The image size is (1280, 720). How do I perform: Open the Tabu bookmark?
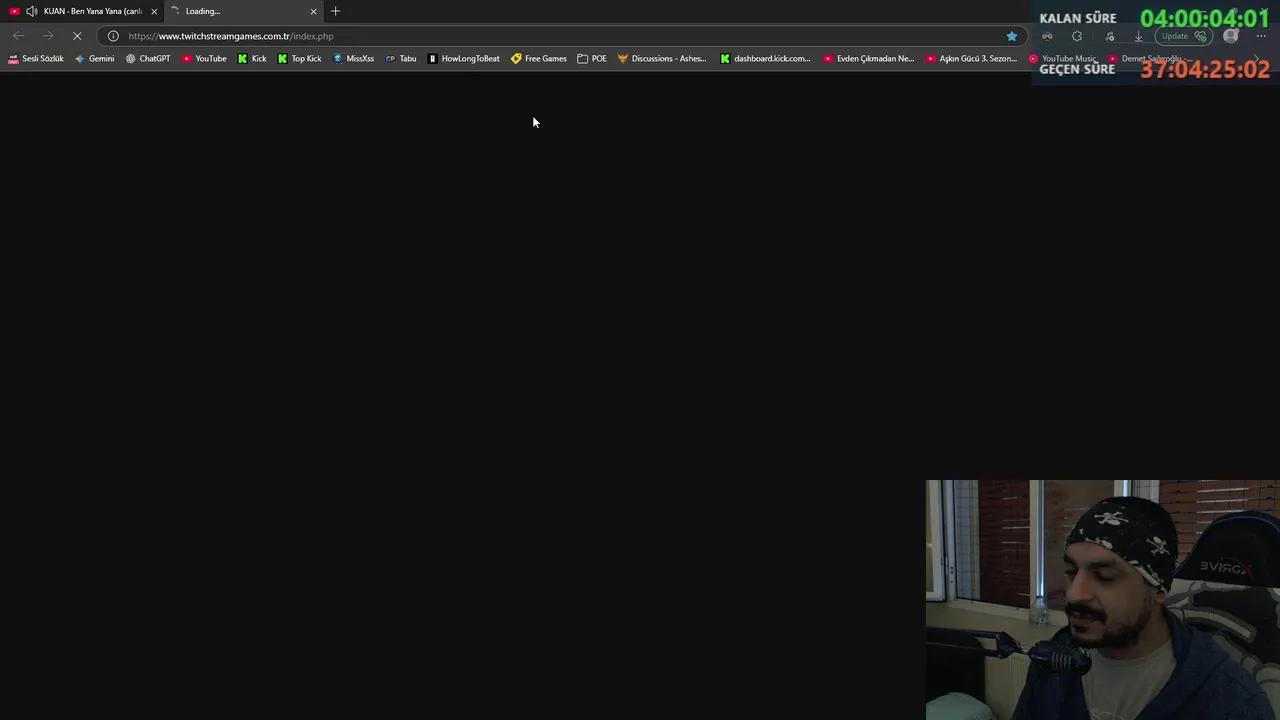401,58
